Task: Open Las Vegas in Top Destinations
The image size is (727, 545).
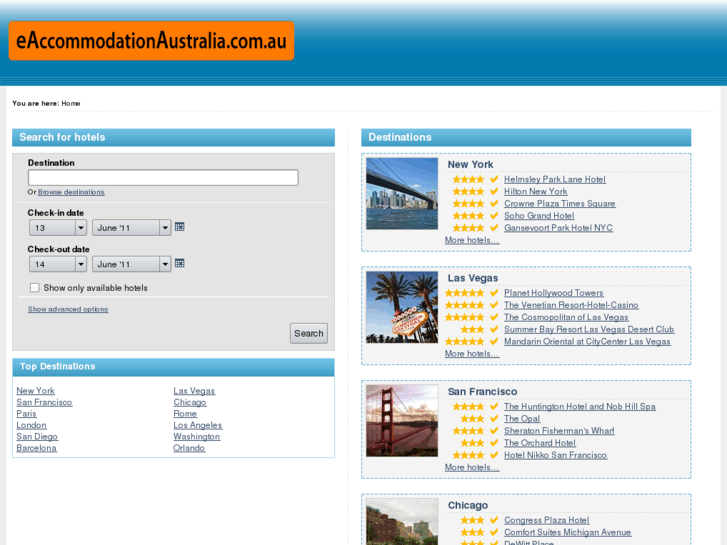Action: point(194,391)
